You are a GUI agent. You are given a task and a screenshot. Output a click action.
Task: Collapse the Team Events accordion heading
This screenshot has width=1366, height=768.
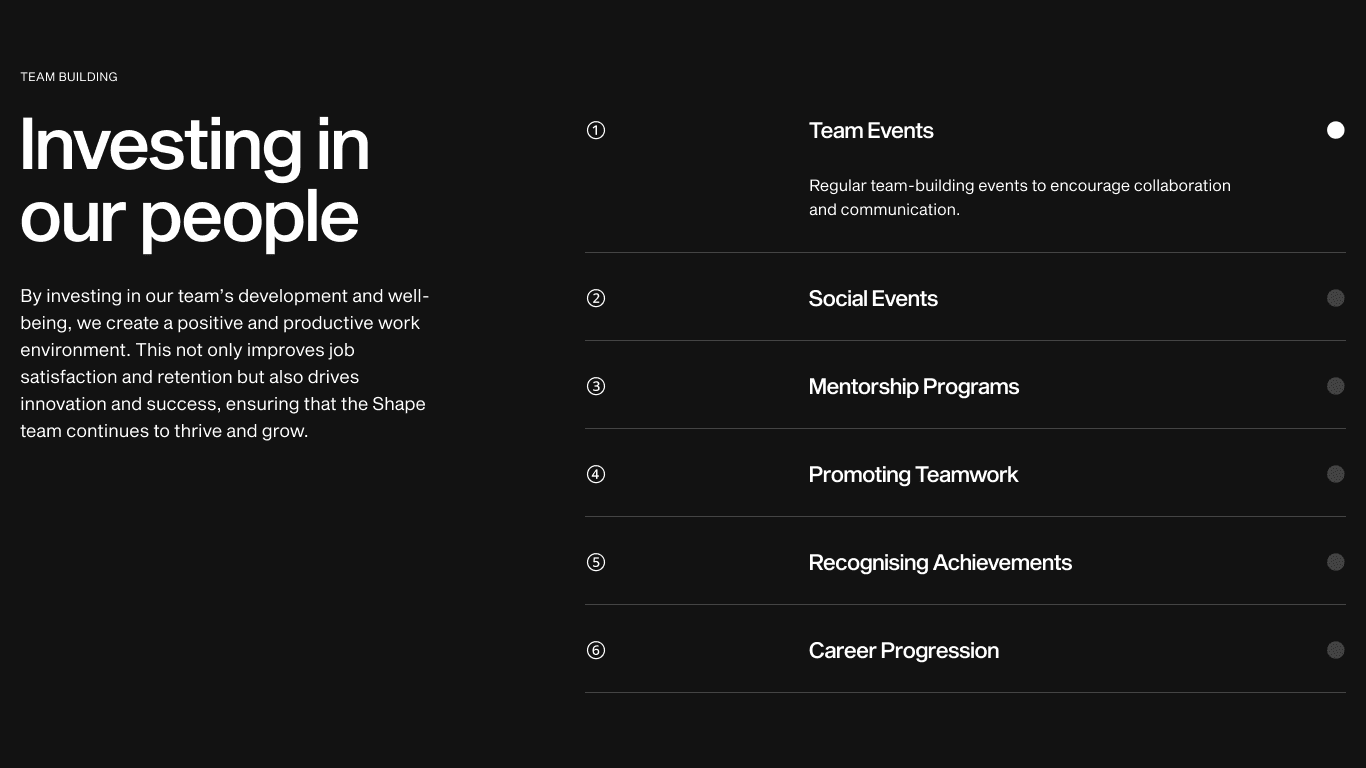click(871, 131)
